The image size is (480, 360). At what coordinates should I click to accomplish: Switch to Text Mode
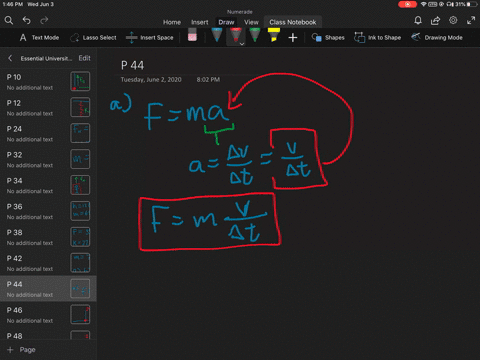(39, 38)
